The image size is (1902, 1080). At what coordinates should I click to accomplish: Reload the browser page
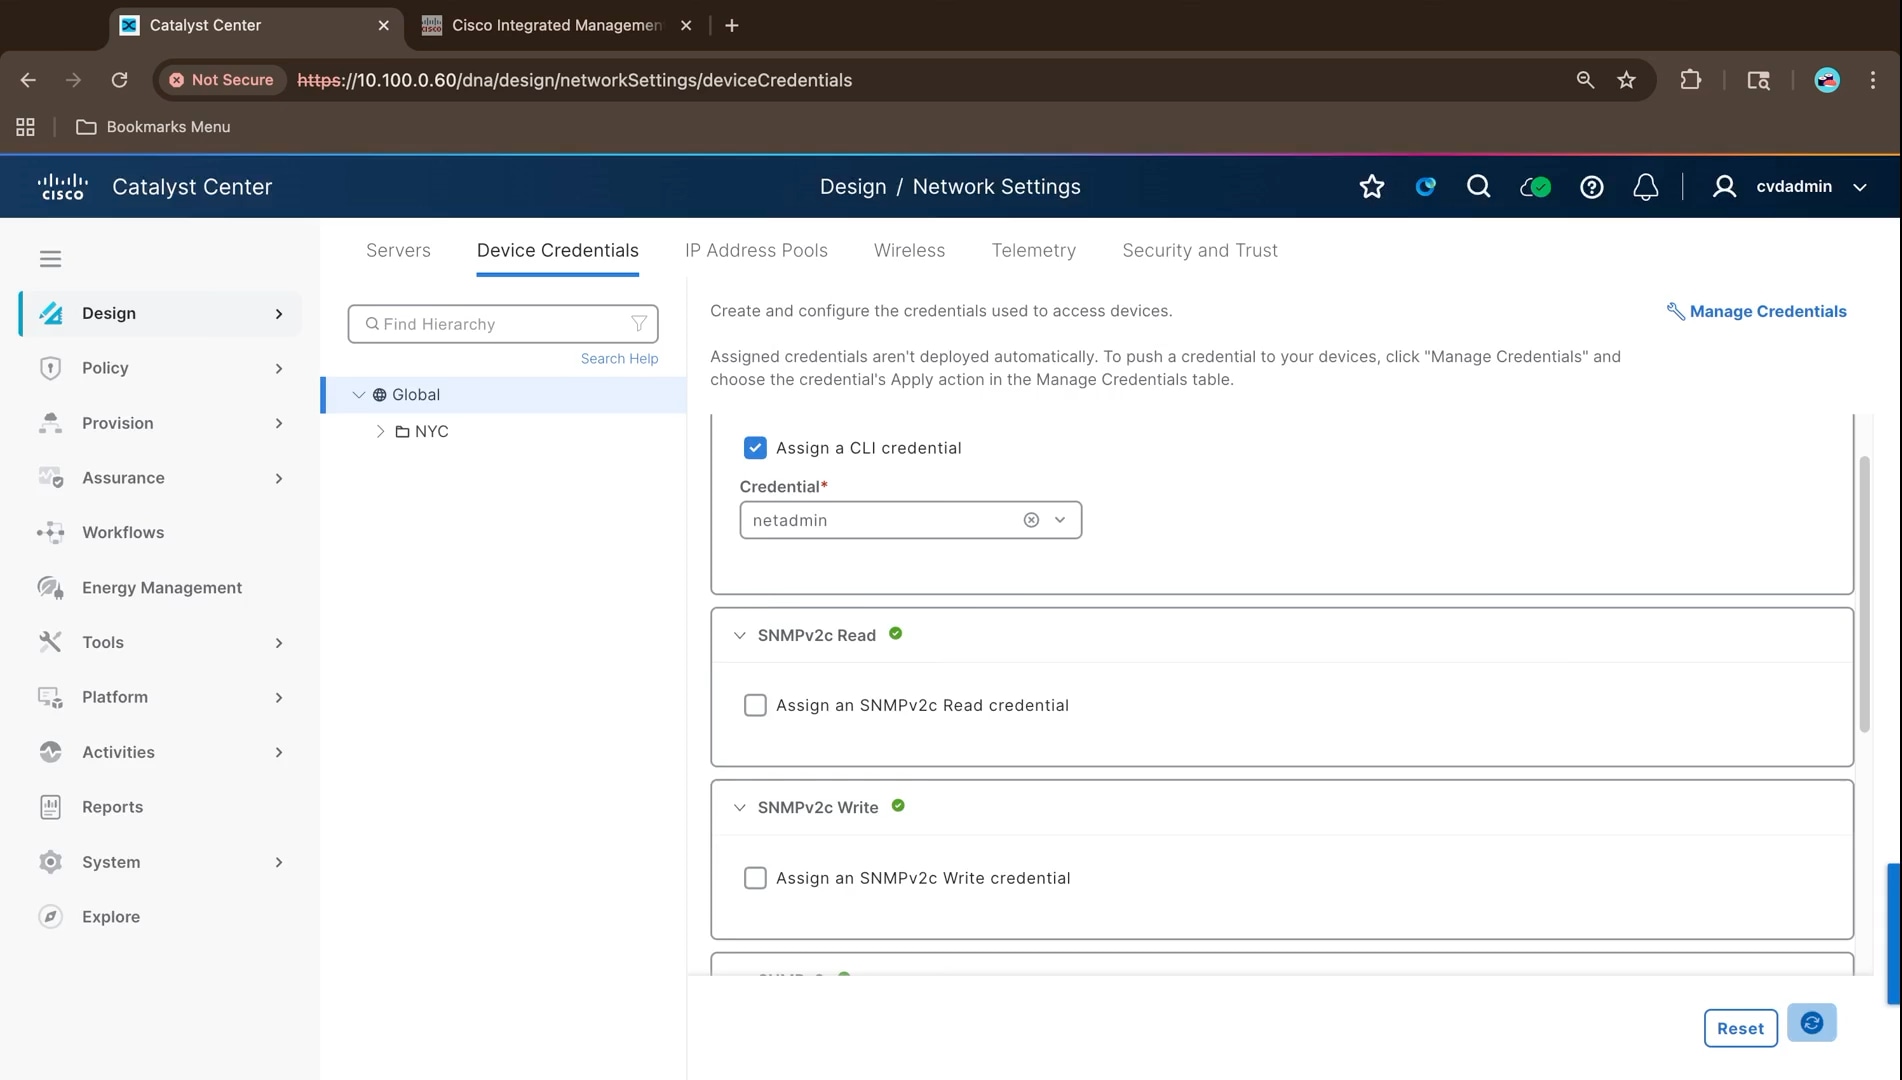(x=119, y=80)
